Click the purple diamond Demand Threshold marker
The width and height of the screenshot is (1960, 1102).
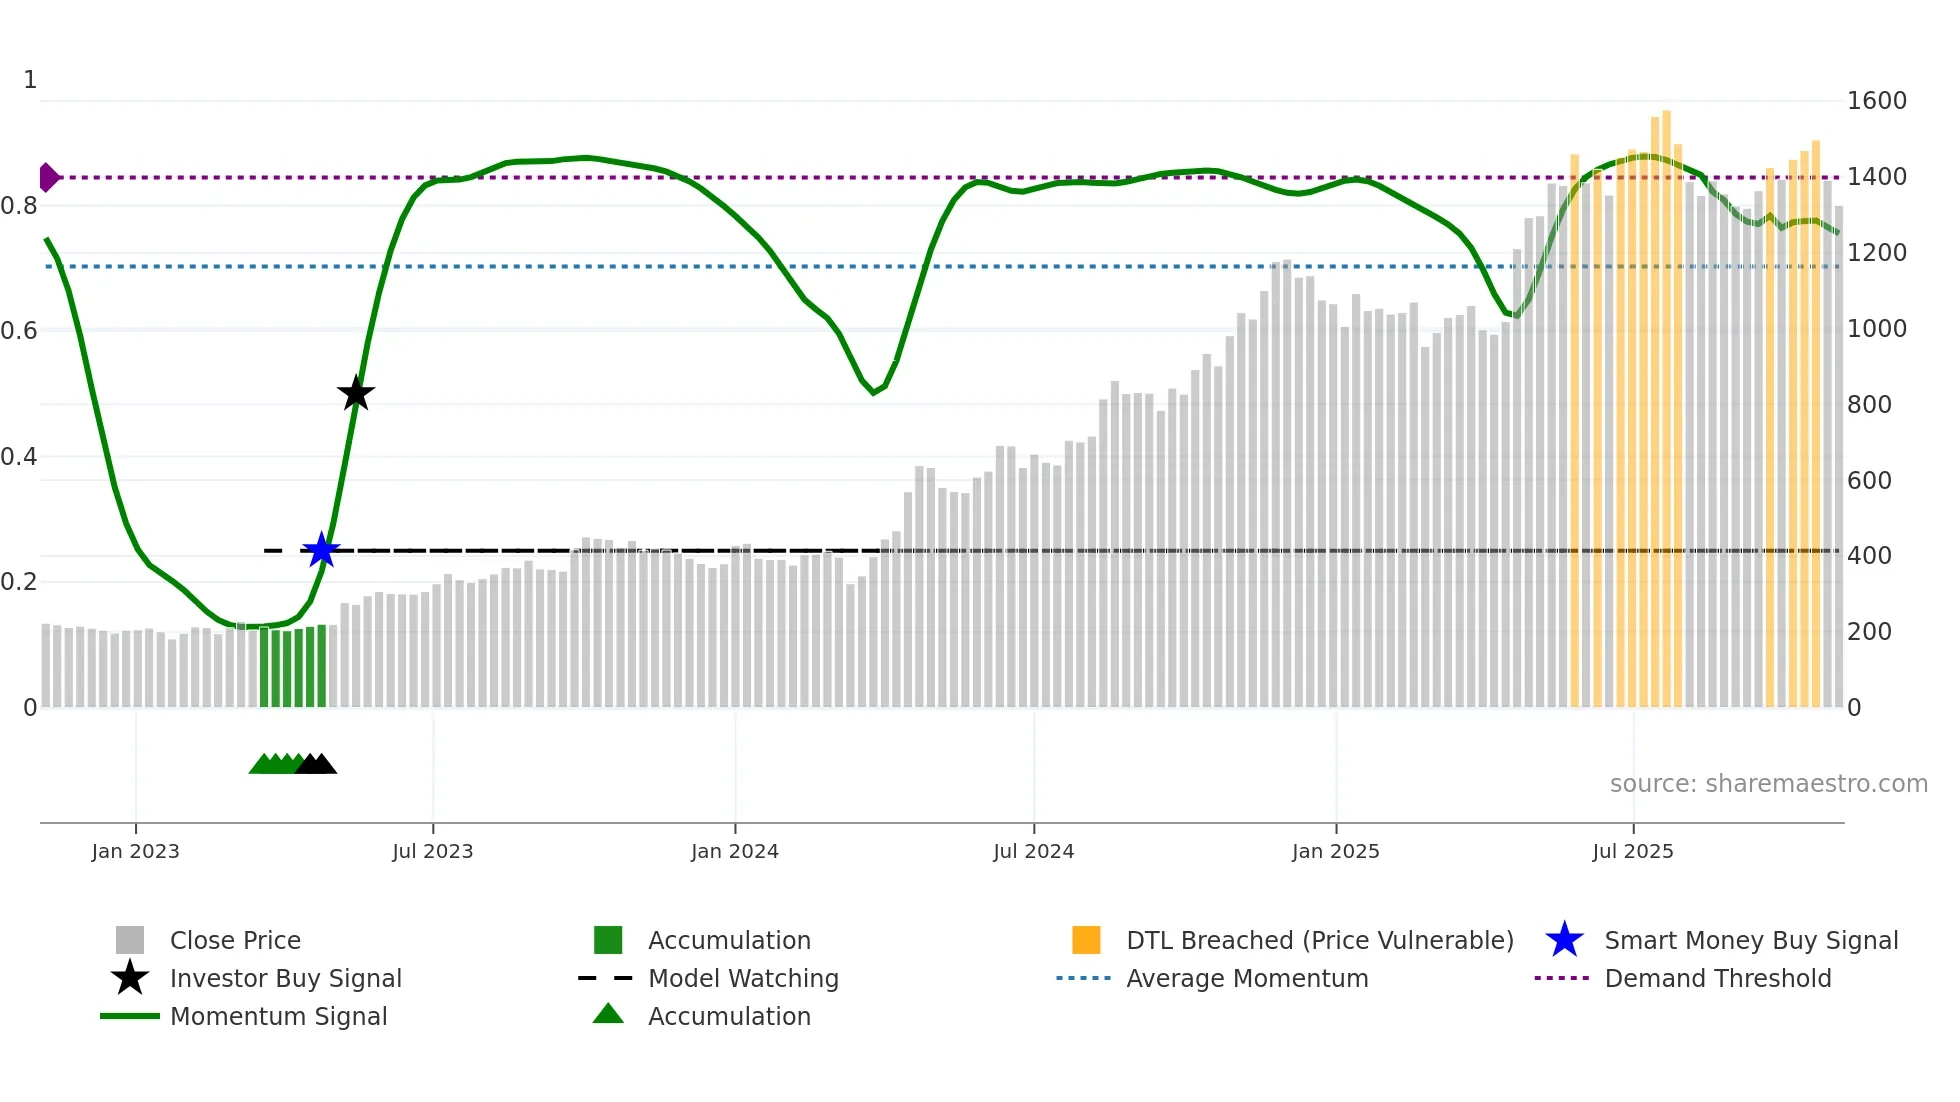pyautogui.click(x=48, y=177)
